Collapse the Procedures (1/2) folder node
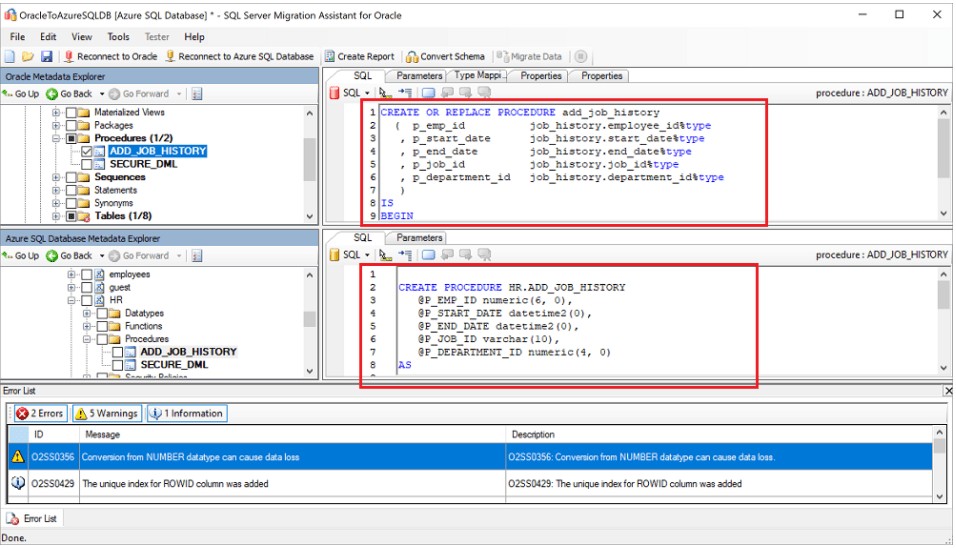 57,138
